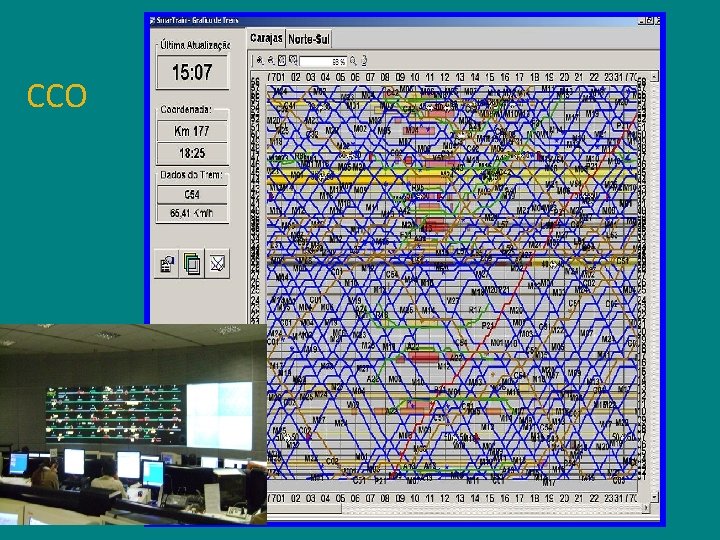Click the horizontal scrollbar right arrow
This screenshot has width=720, height=540.
pos(646,508)
